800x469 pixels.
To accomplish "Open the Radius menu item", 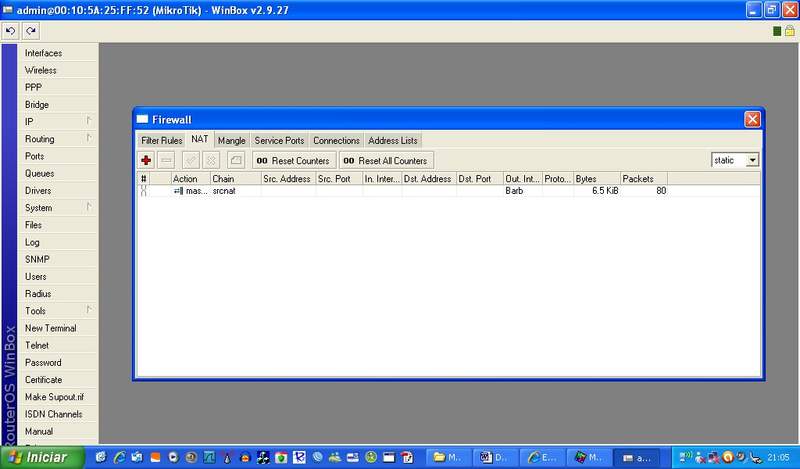I will coord(58,294).
